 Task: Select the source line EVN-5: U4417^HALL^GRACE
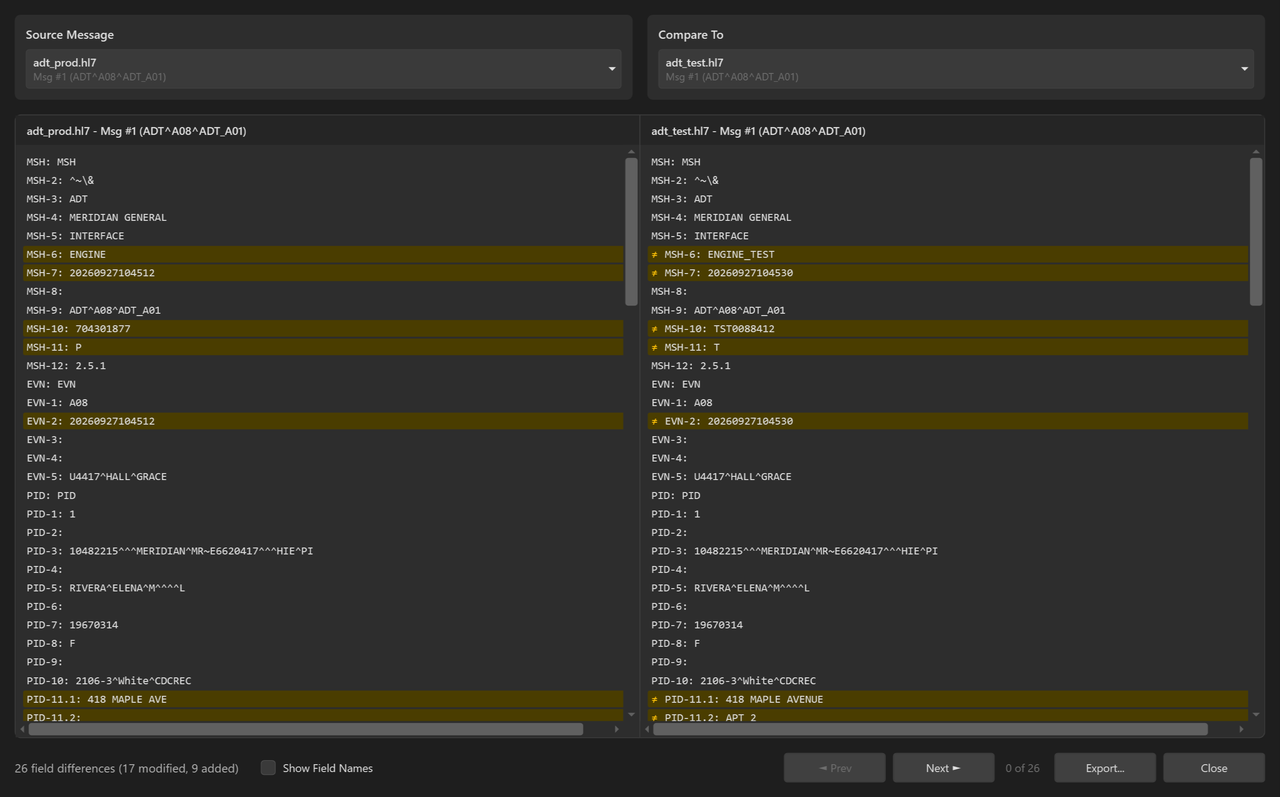[323, 477]
